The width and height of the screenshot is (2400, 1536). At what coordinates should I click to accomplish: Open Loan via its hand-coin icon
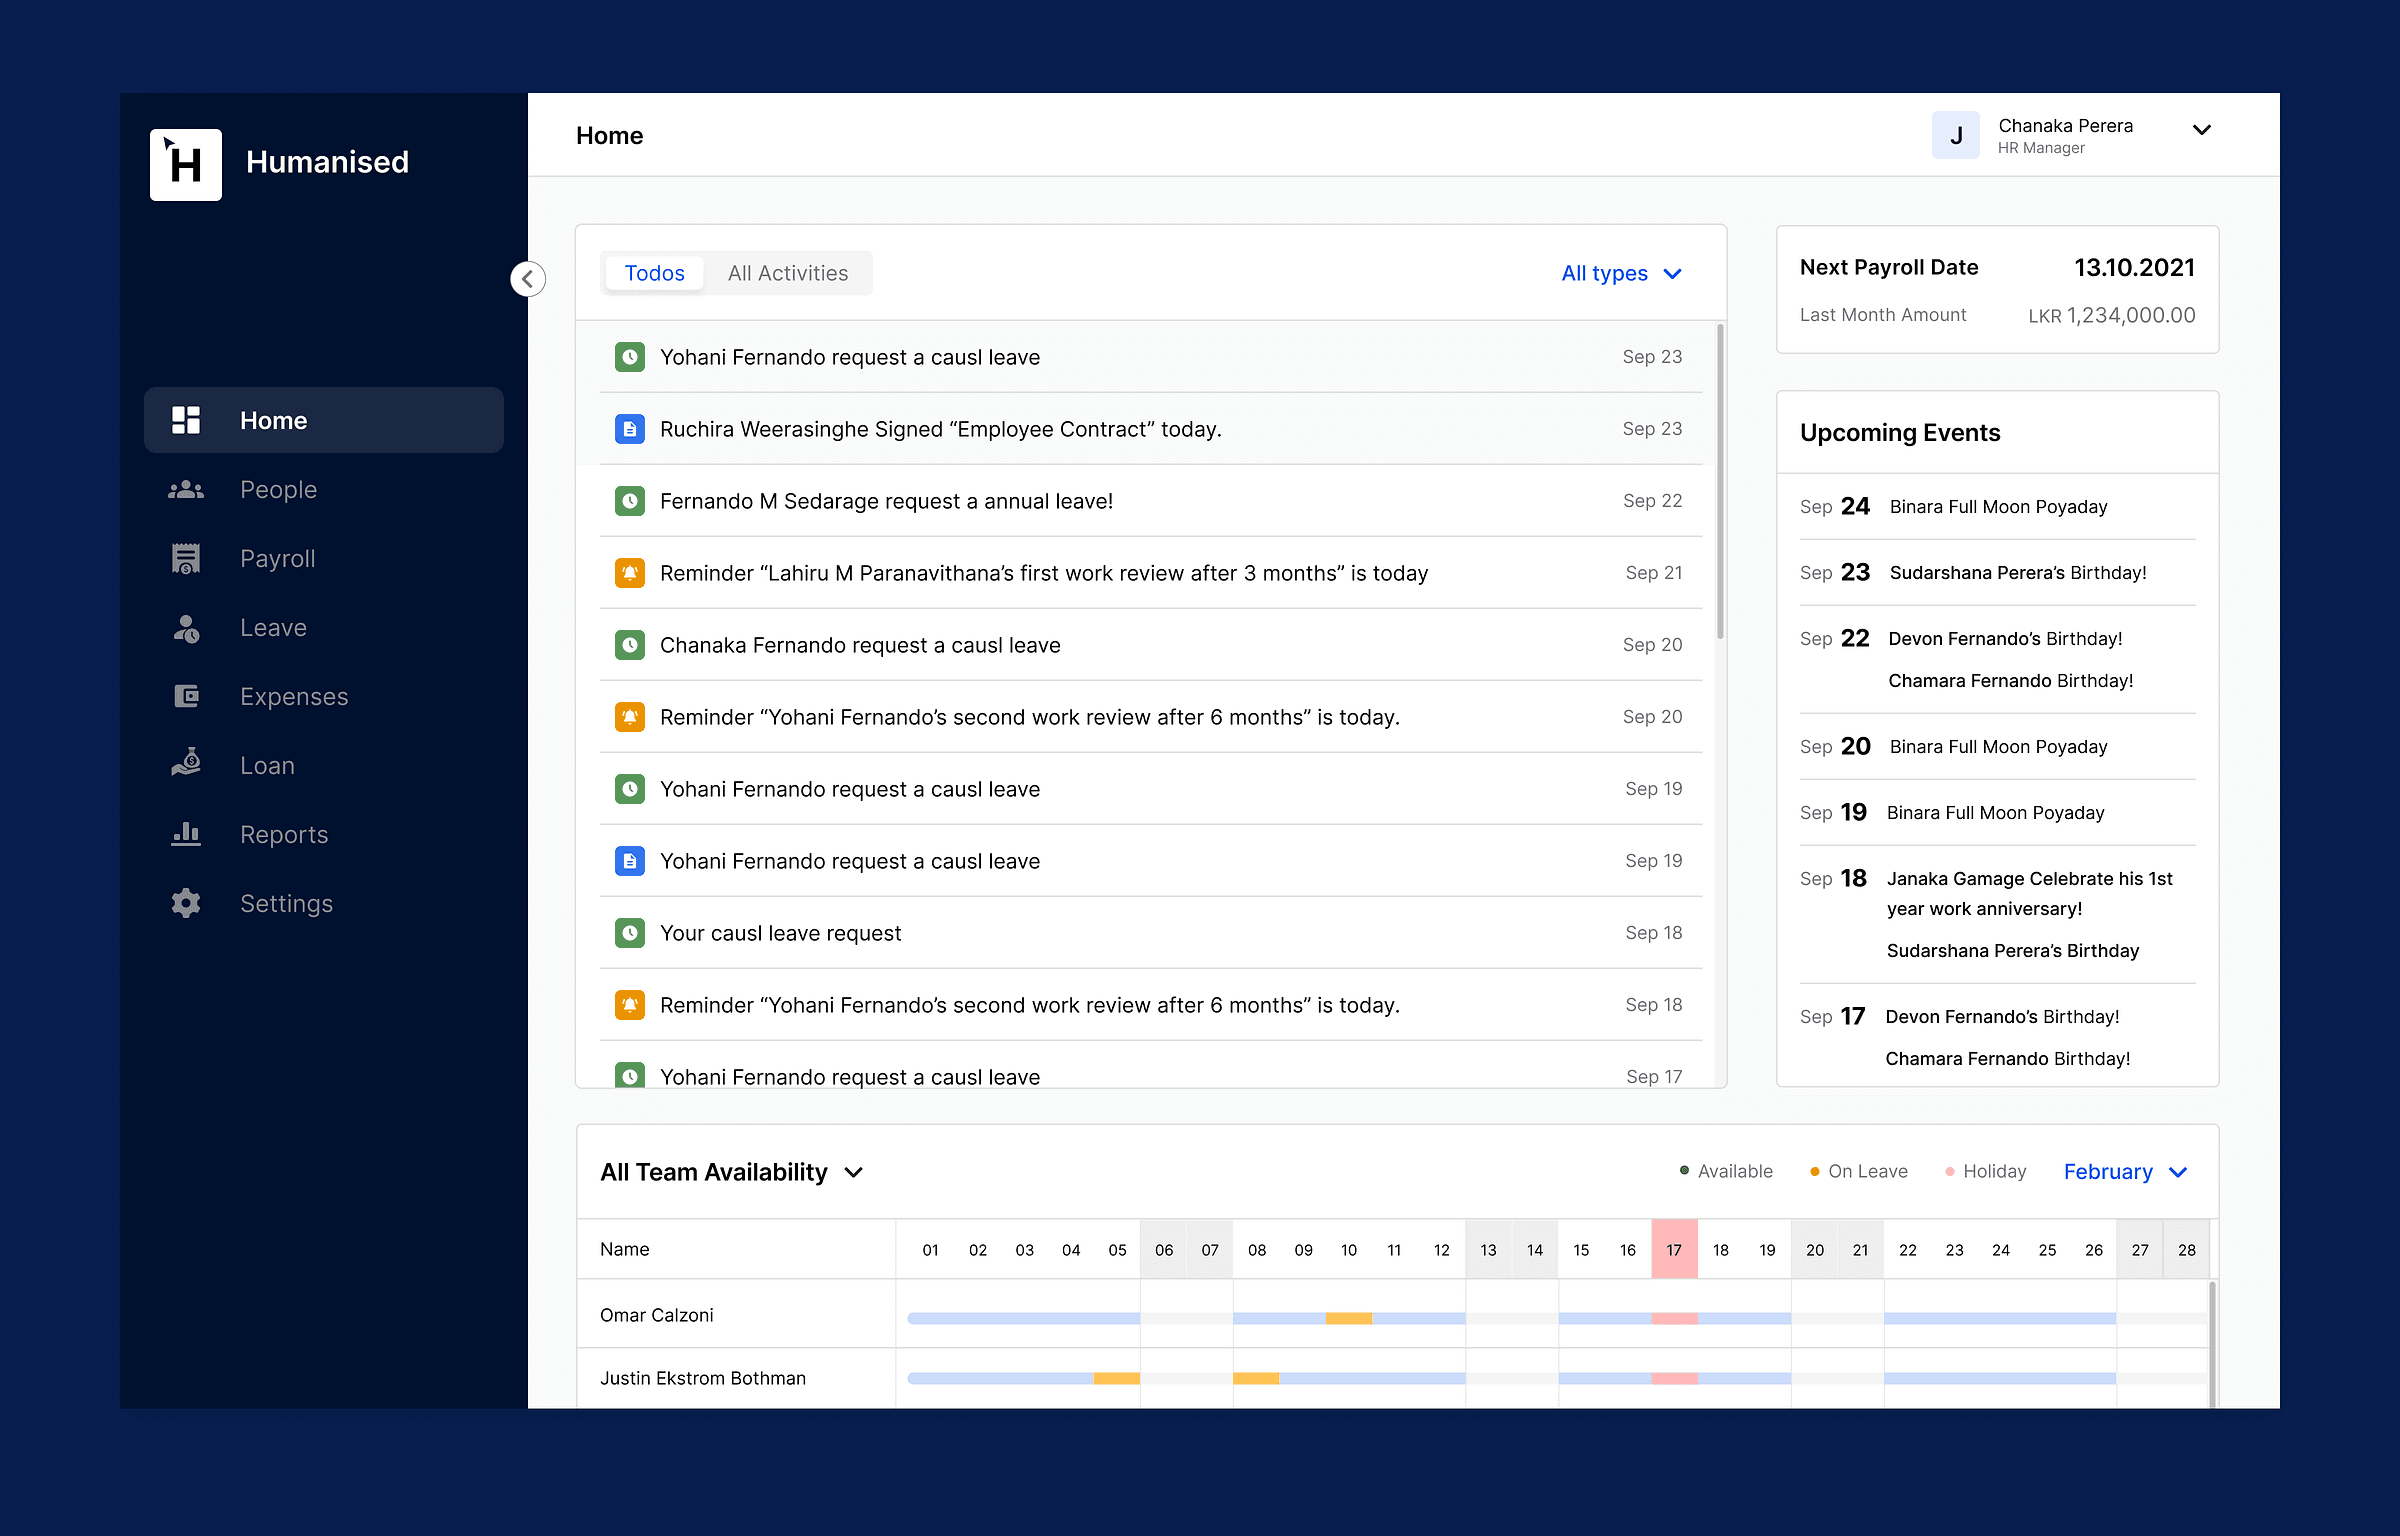pyautogui.click(x=186, y=764)
